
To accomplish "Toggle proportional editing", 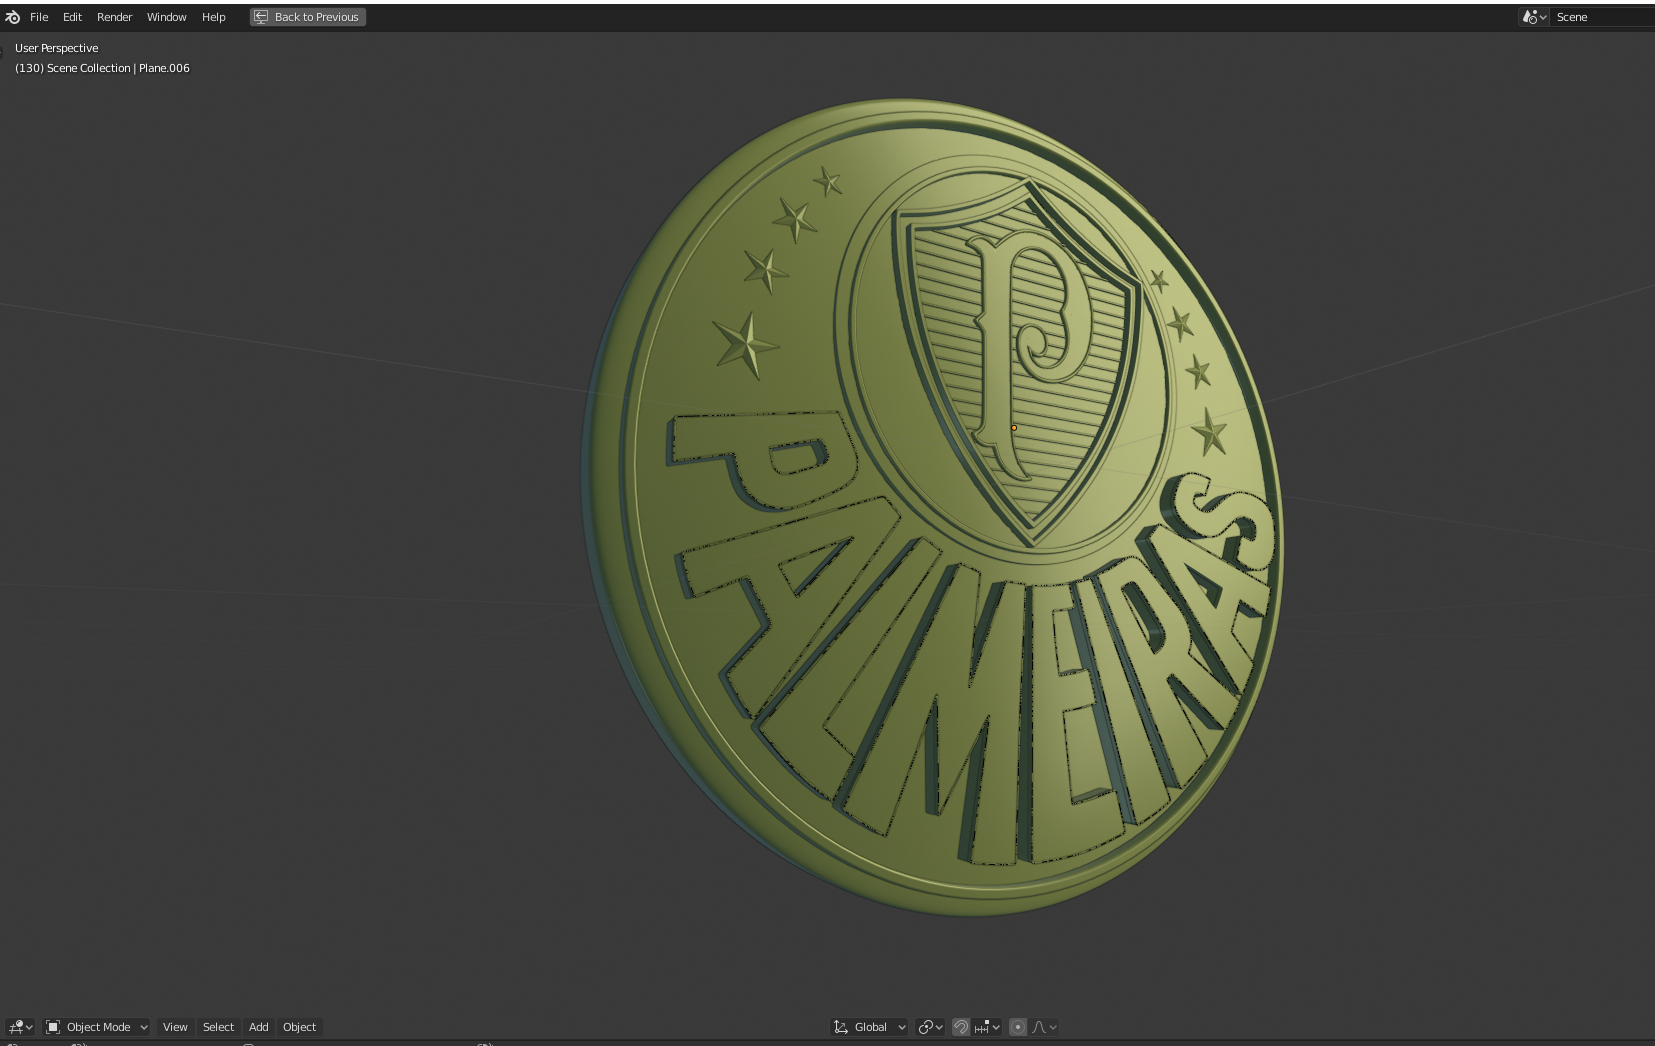I will [1018, 1027].
